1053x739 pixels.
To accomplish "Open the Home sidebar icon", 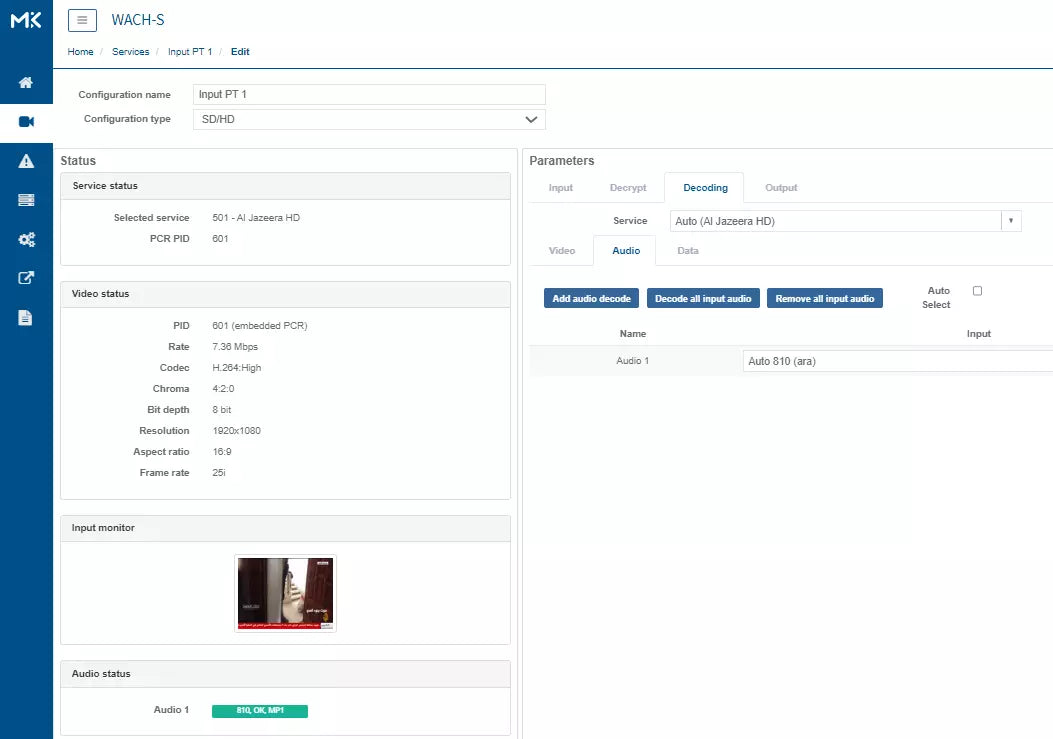I will click(26, 83).
